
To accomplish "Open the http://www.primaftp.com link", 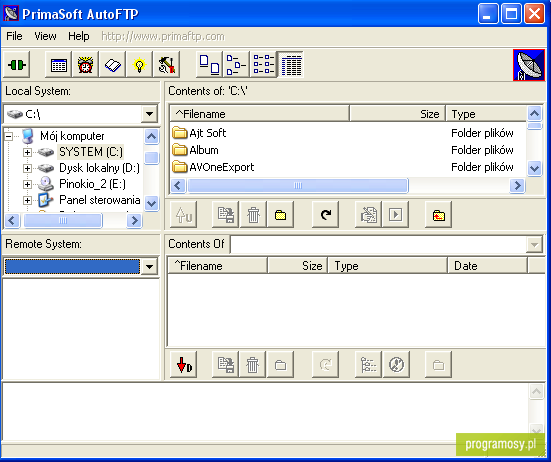I will pyautogui.click(x=163, y=36).
